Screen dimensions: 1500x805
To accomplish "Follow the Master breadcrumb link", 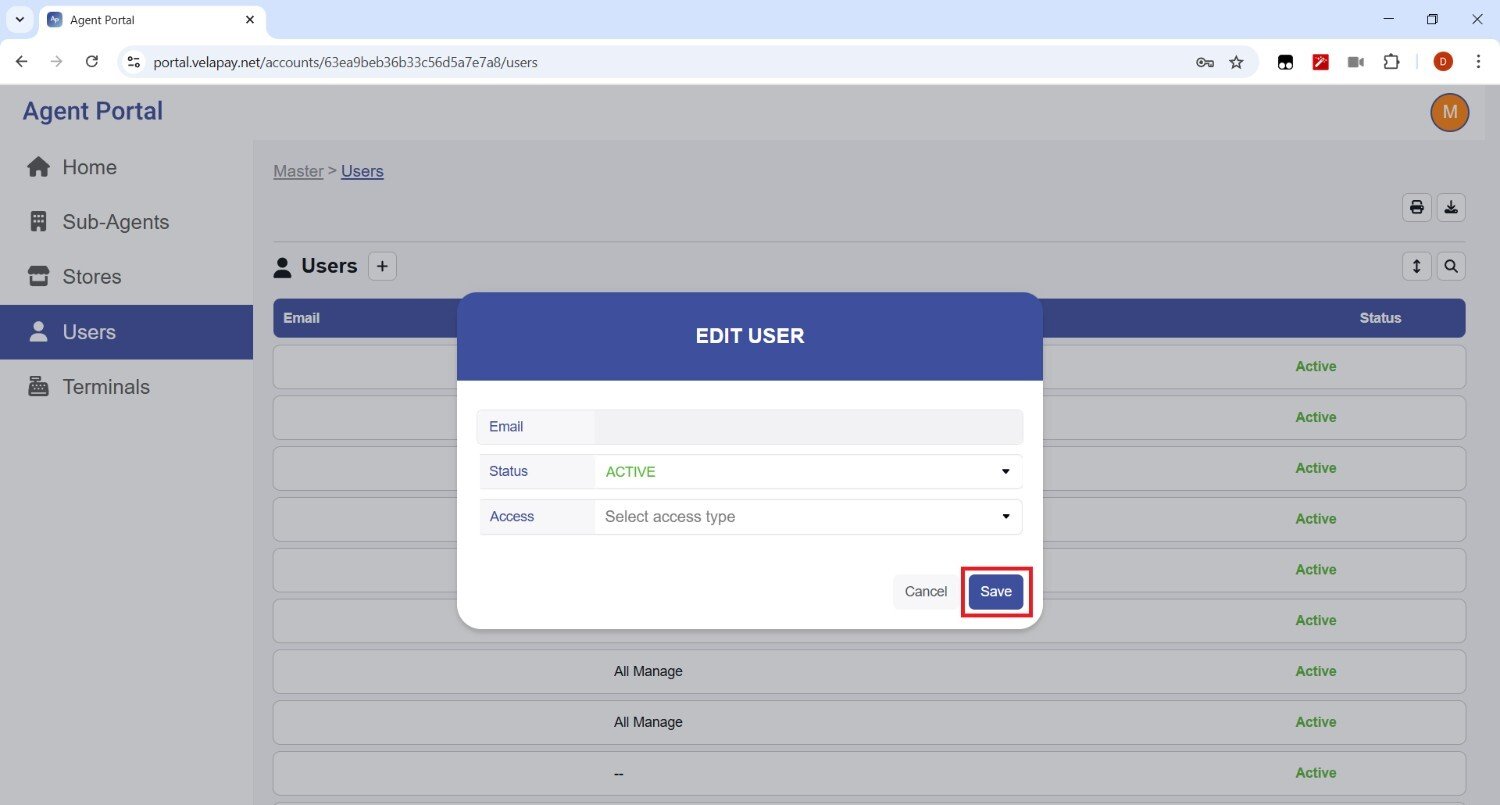I will [298, 171].
